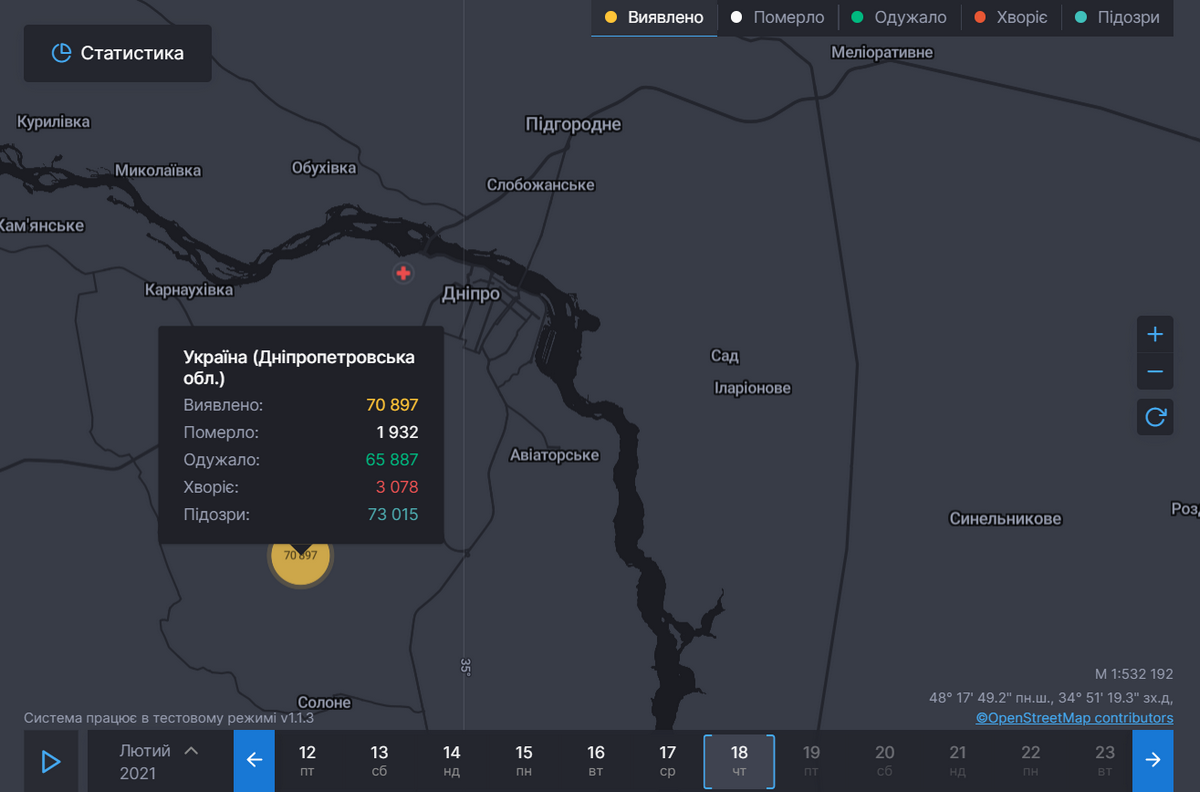
Task: Select date 14 нд on timeline
Action: 452,761
